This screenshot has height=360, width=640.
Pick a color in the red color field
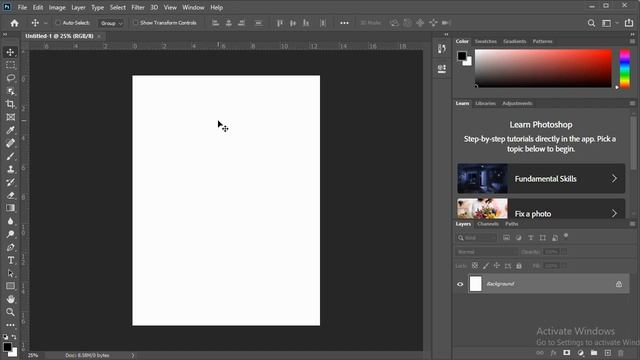click(x=543, y=68)
